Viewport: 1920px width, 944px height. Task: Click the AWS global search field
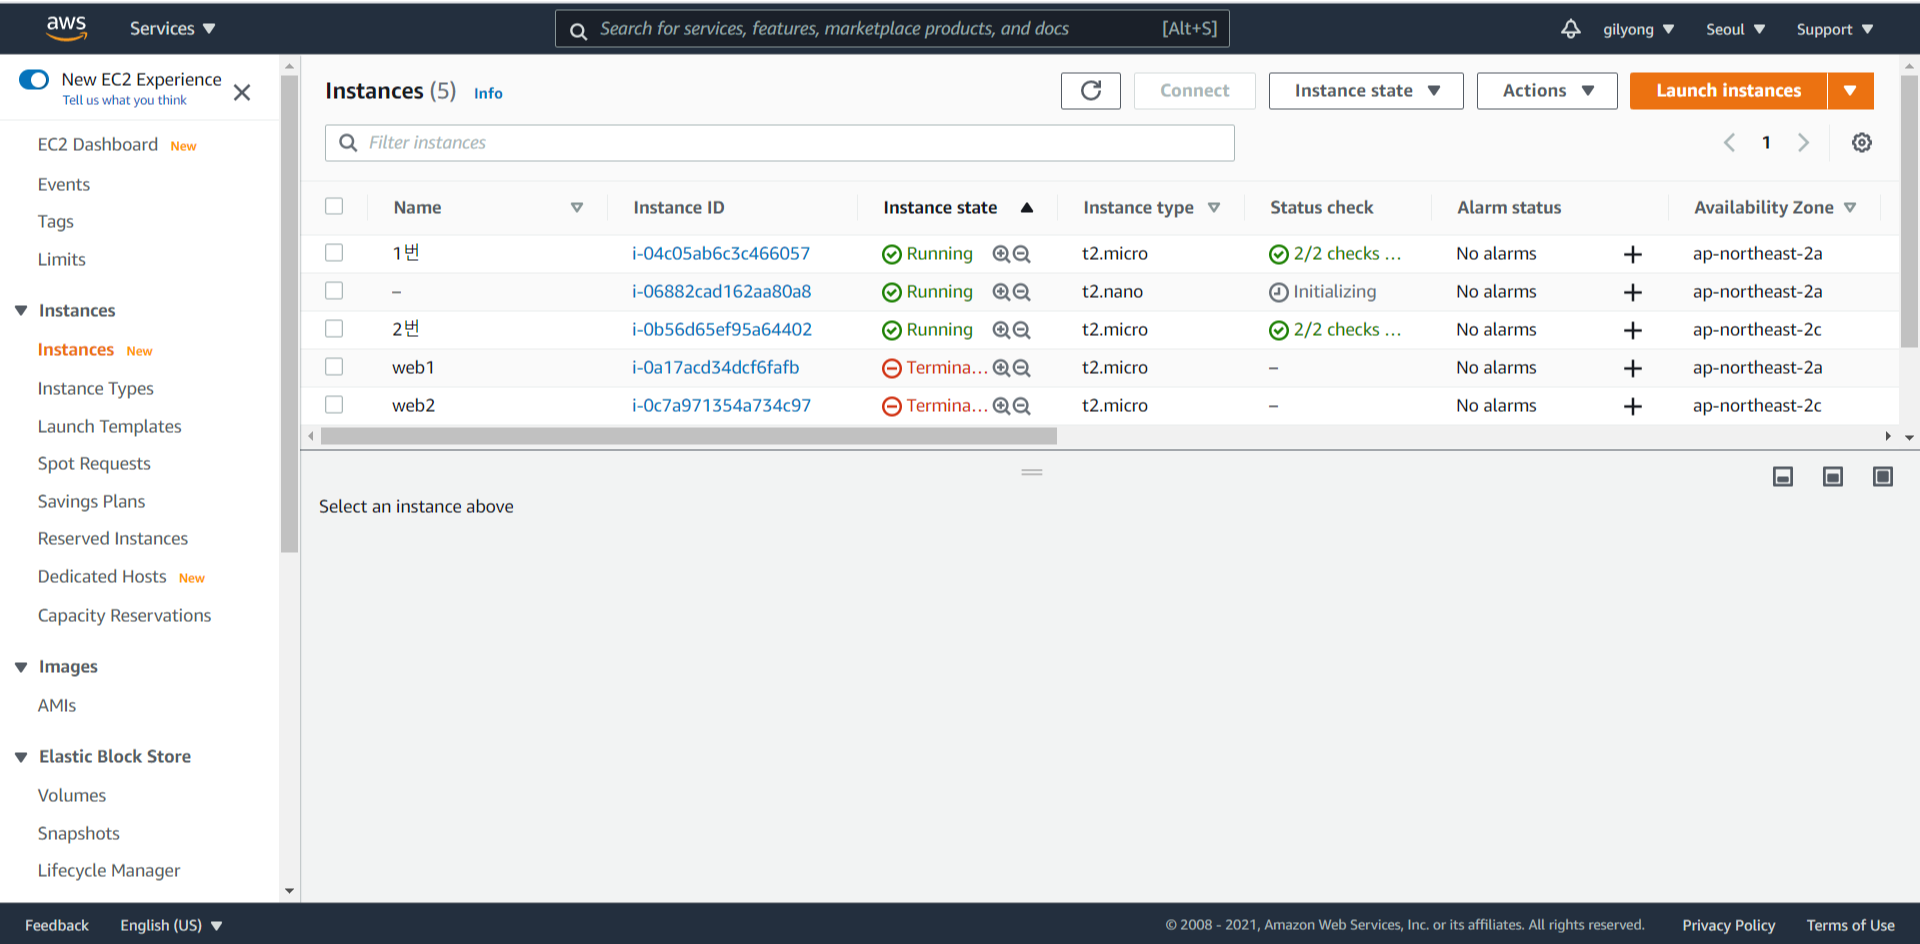pyautogui.click(x=892, y=29)
